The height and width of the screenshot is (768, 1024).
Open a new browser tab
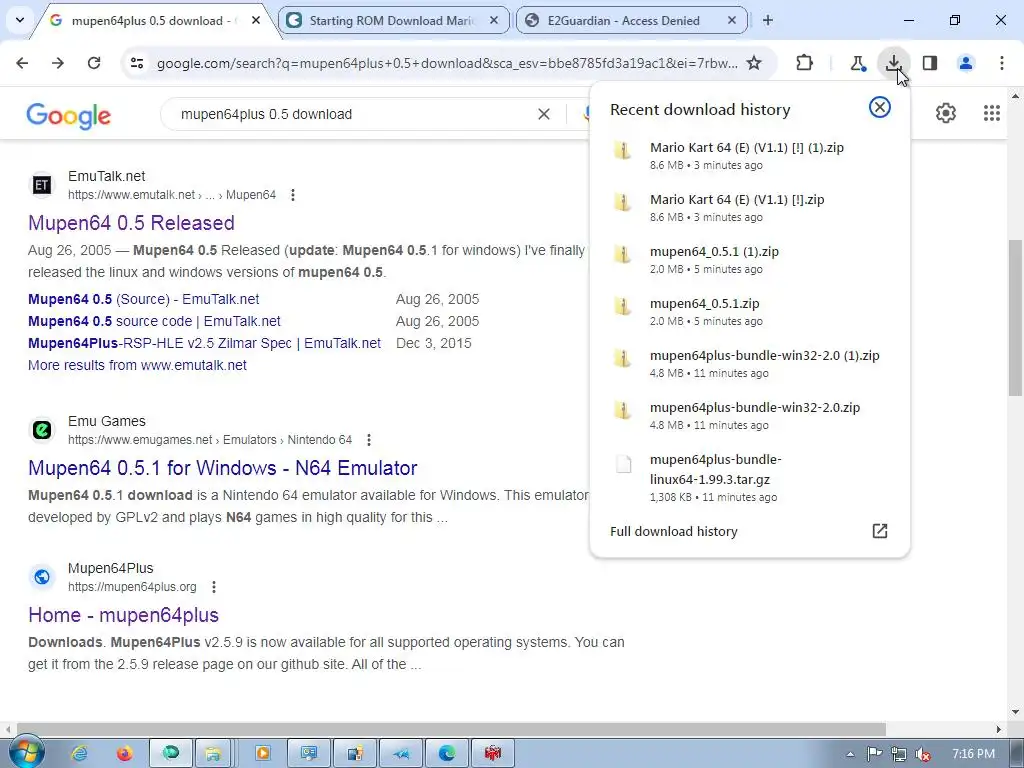click(x=768, y=20)
